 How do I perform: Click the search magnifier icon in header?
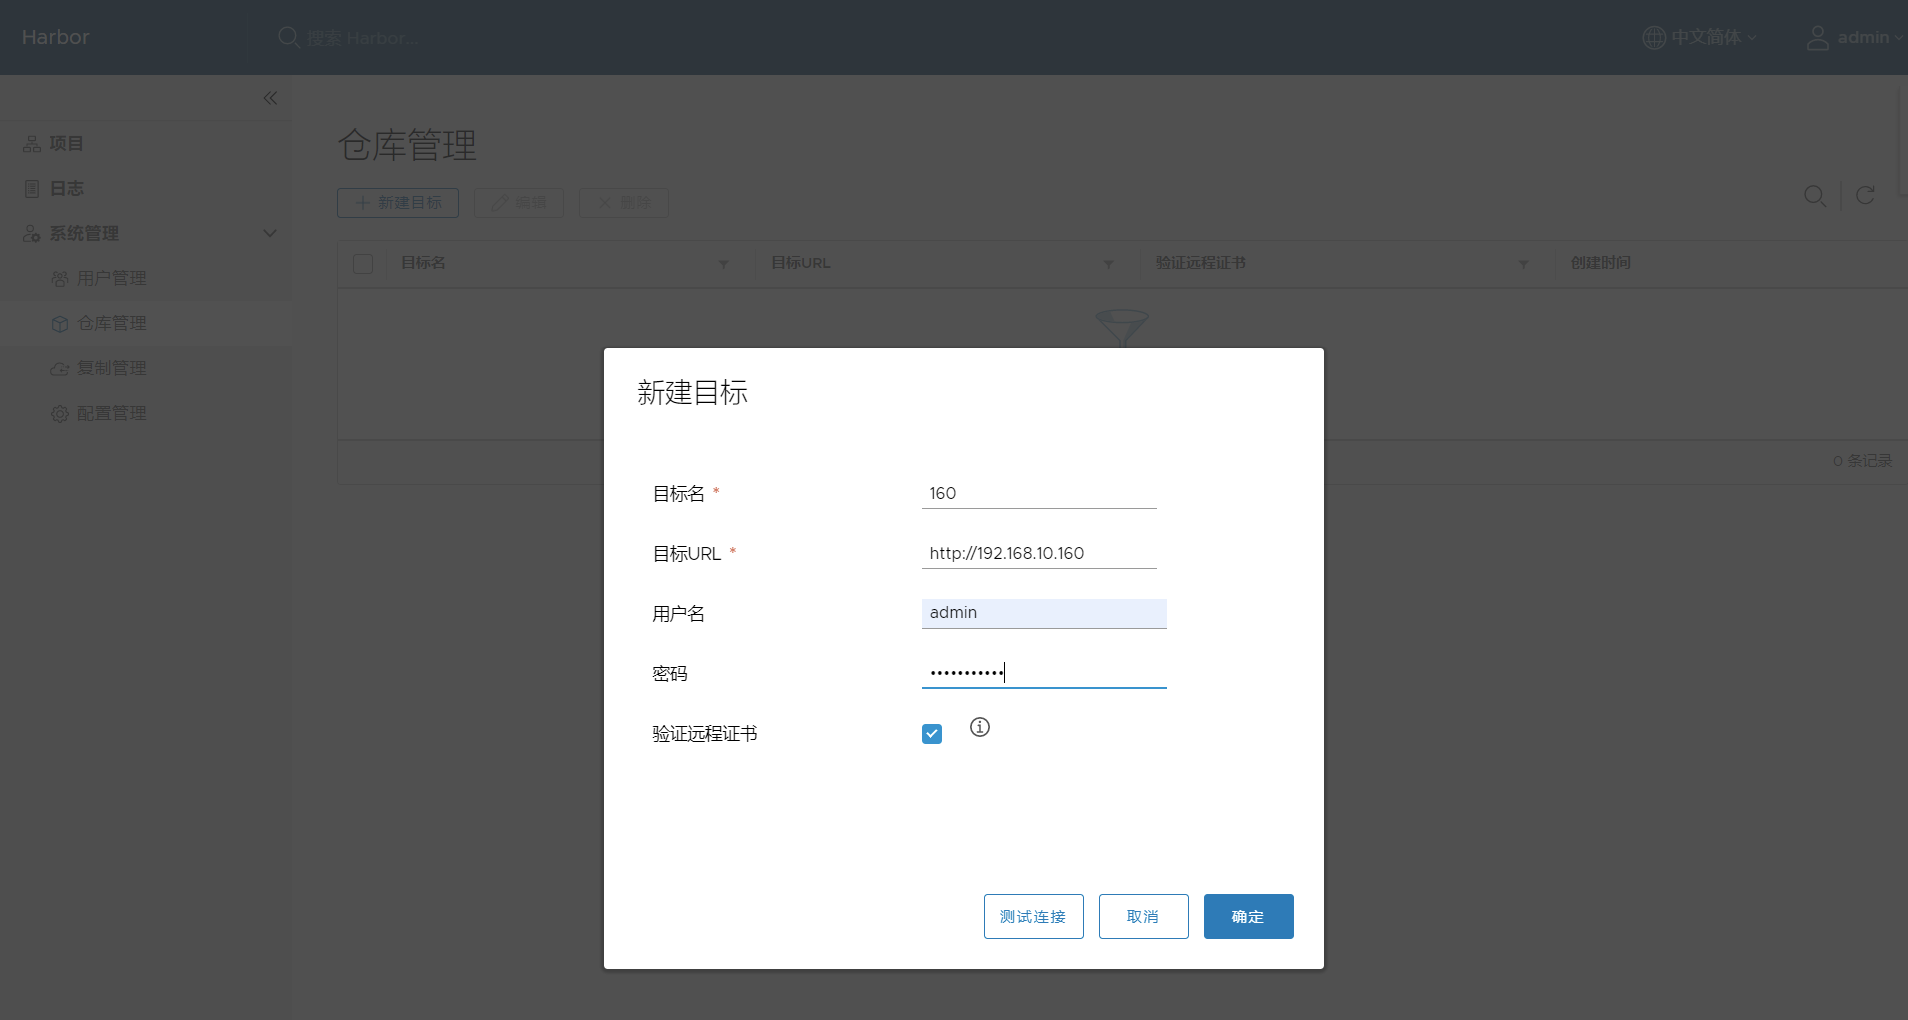(x=288, y=37)
